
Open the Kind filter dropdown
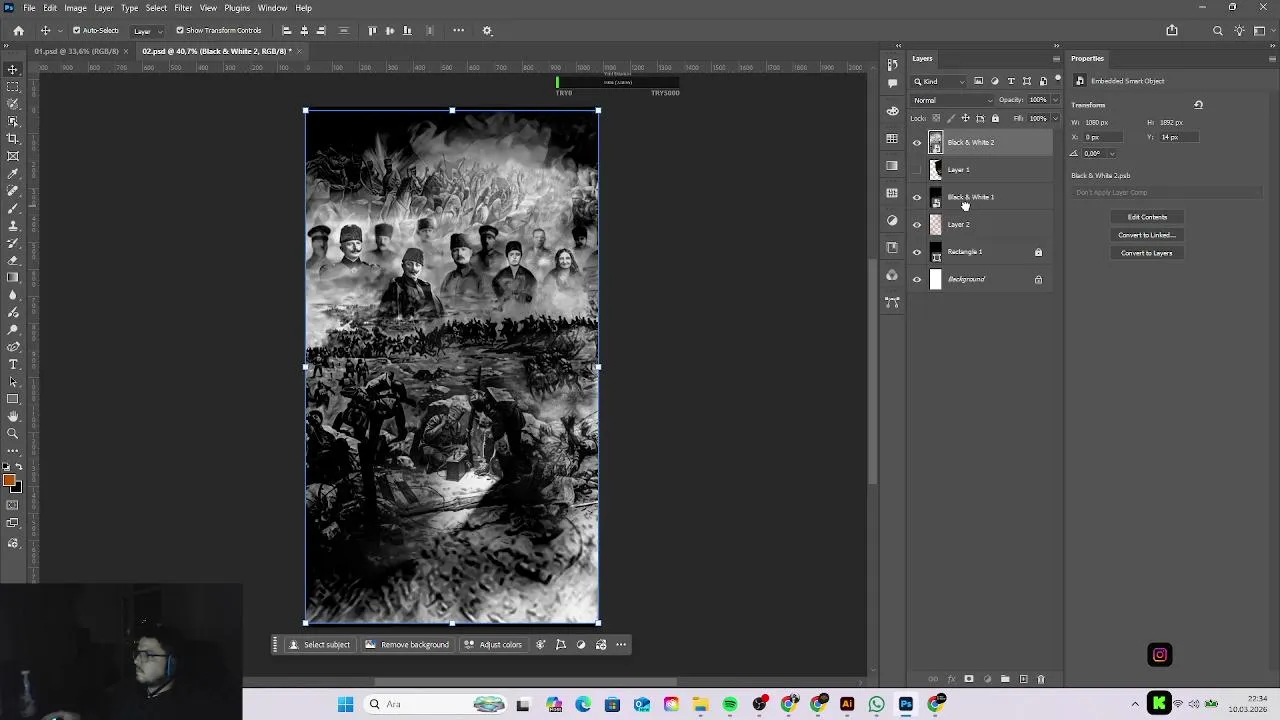(939, 81)
